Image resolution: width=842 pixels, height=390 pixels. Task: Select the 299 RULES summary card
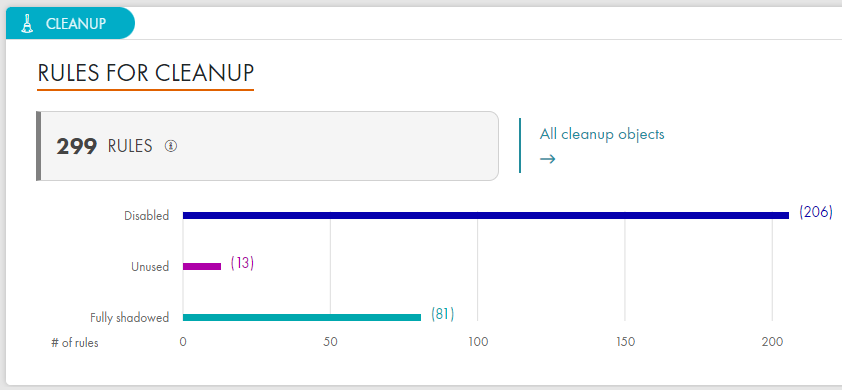(x=267, y=146)
